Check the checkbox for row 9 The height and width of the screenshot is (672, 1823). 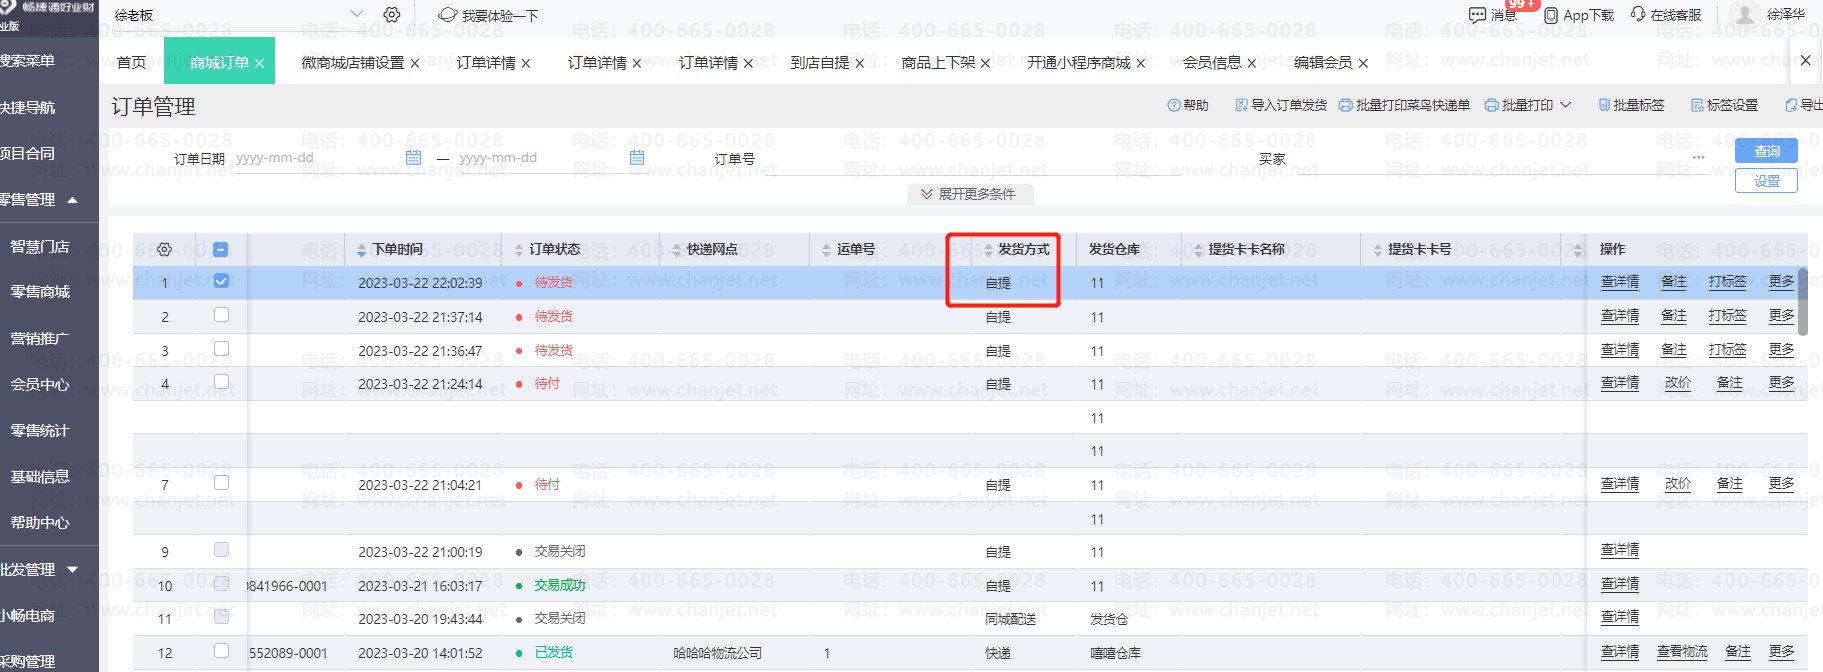[x=221, y=550]
